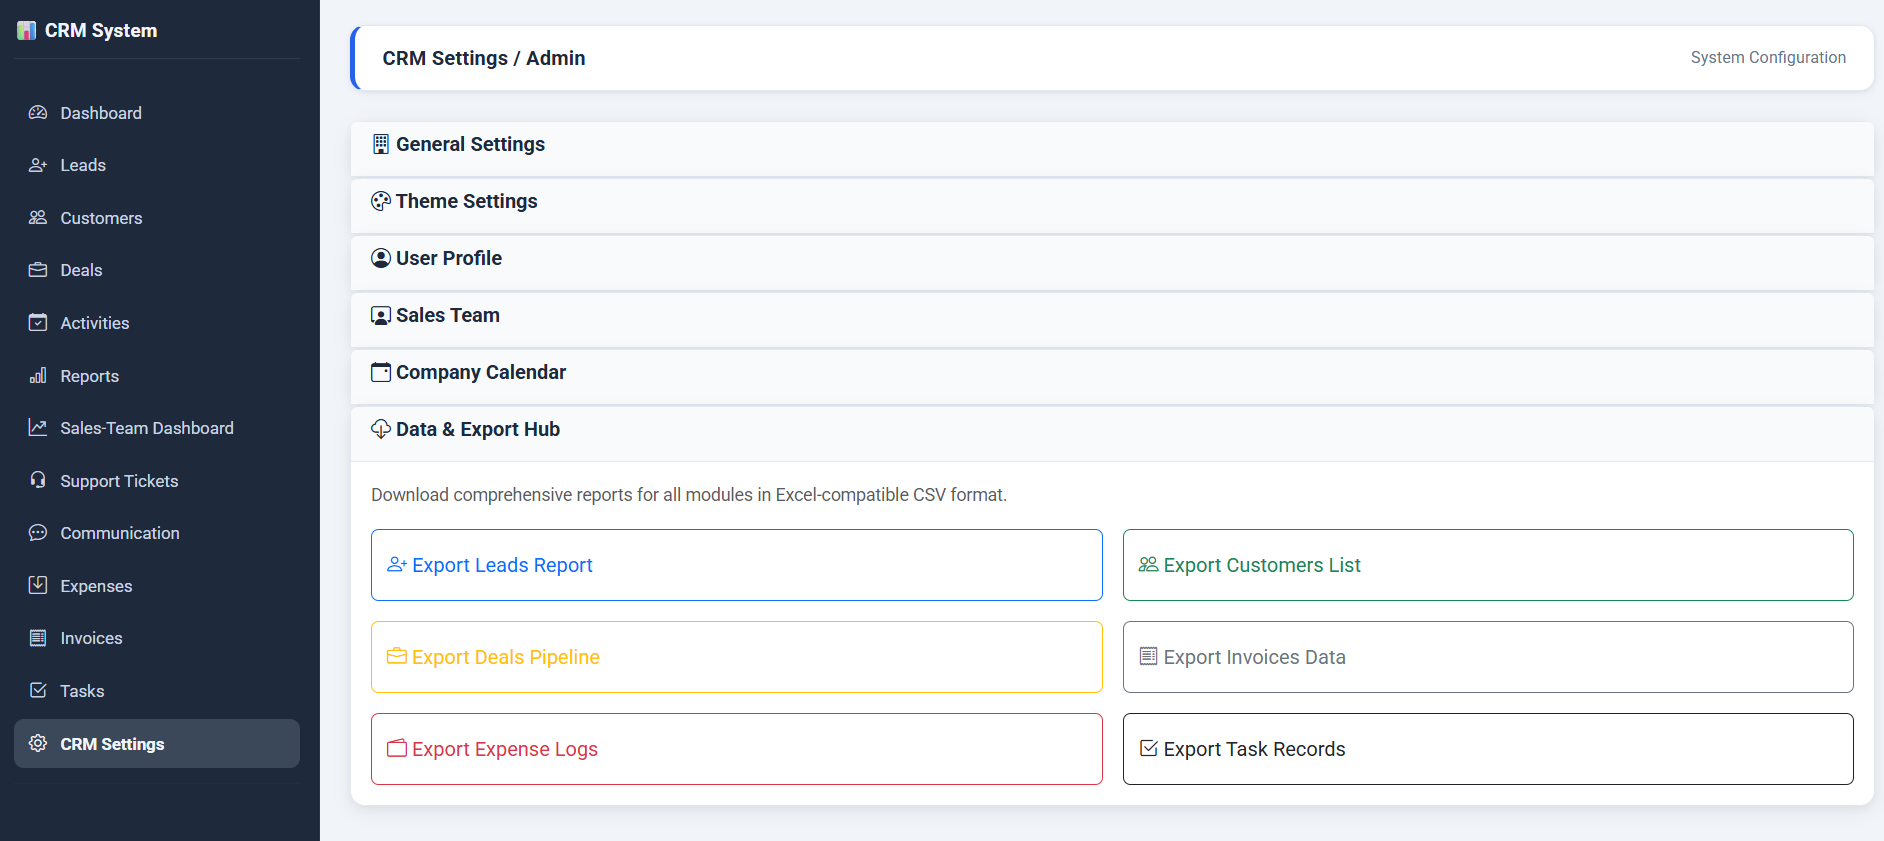Navigate to Expenses in sidebar

click(157, 586)
